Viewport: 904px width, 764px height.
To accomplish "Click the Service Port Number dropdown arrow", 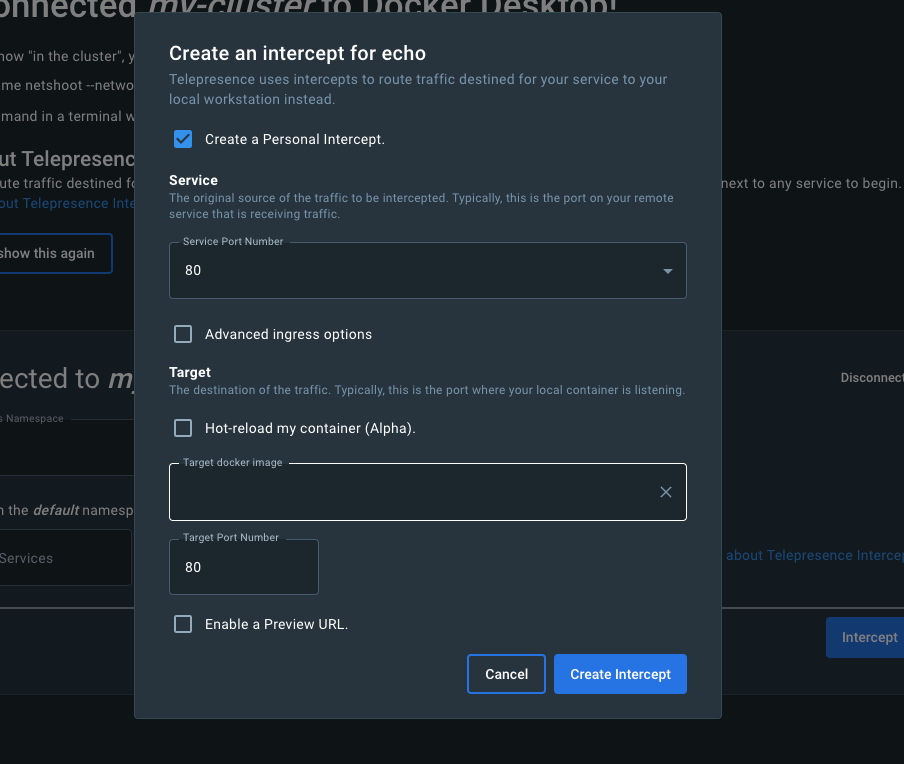I will pos(667,271).
